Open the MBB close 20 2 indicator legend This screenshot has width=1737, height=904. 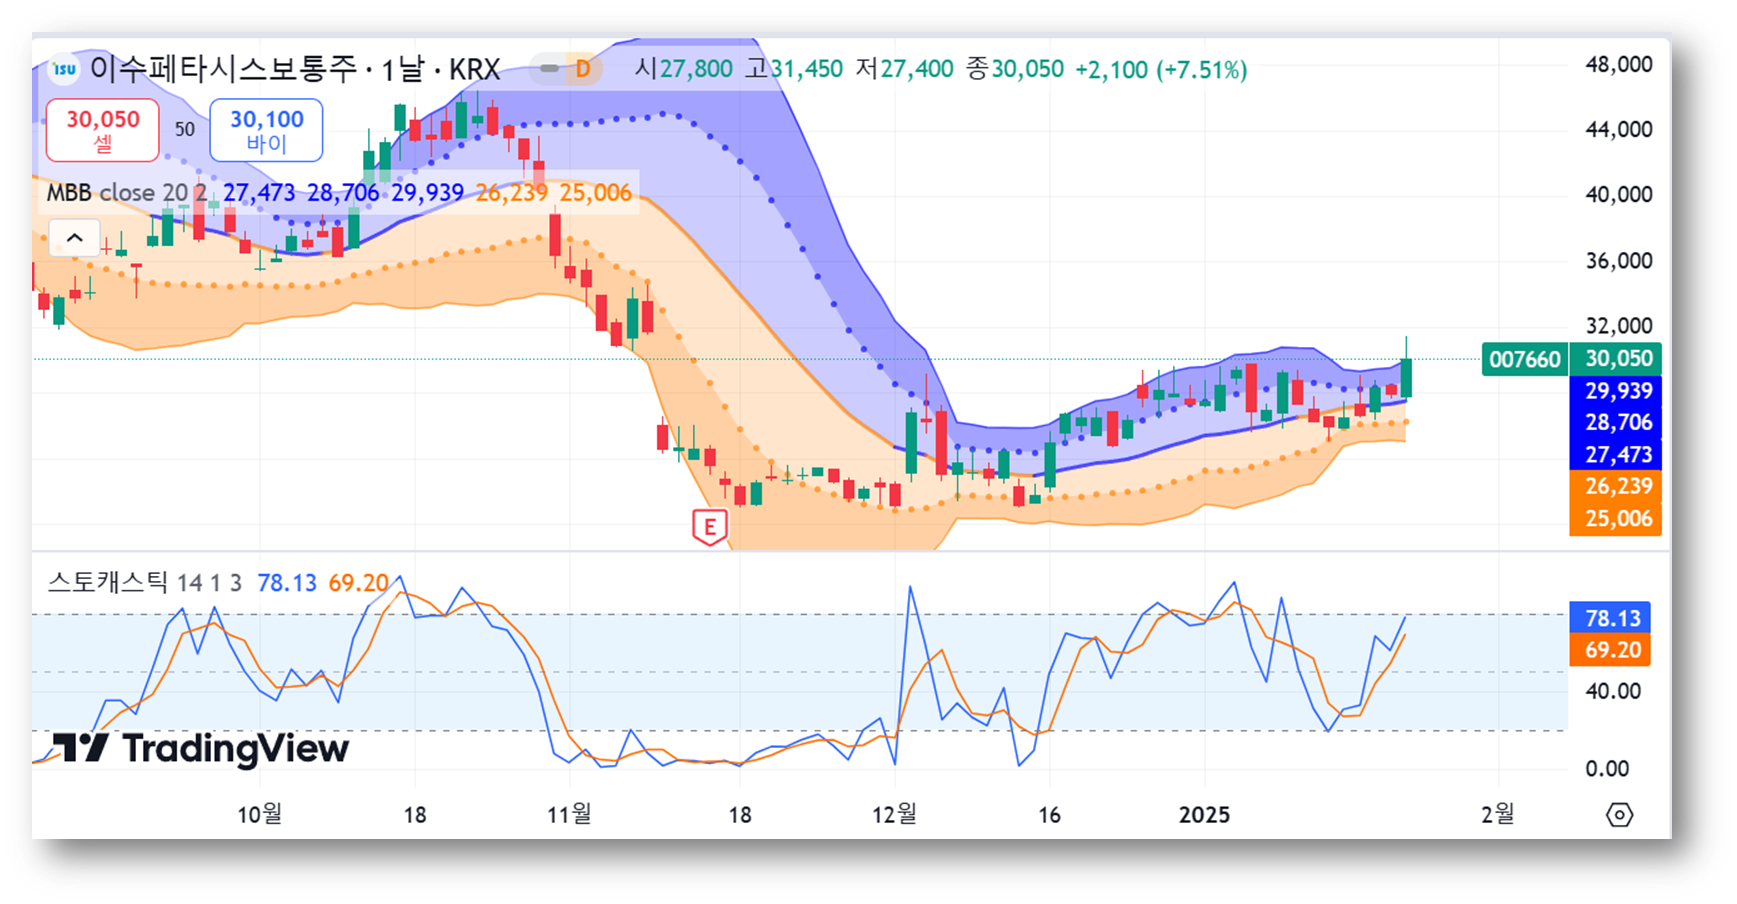click(x=127, y=192)
